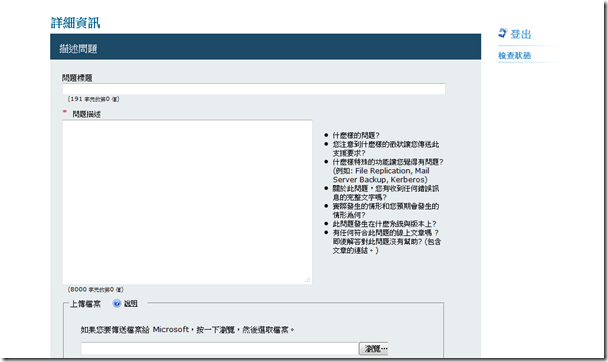This screenshot has width=608, height=362.
Task: Click the 上傳檔案 group label
Action: [x=85, y=303]
